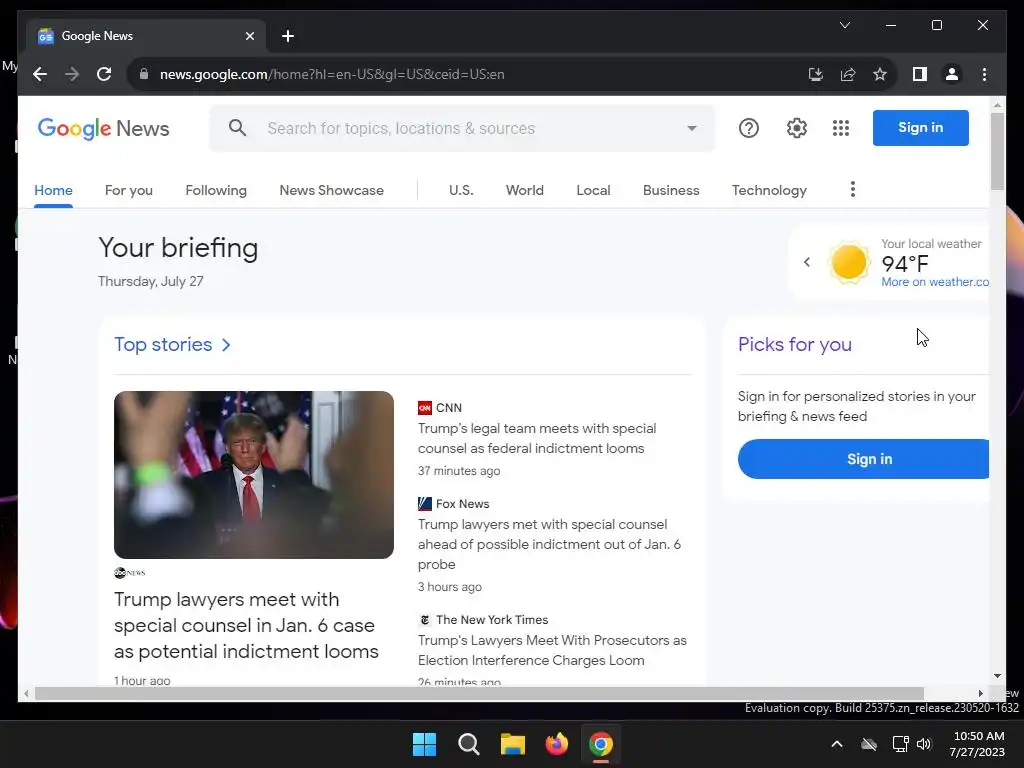Expand advanced search options arrow
Screen dimensions: 1024x768
[692, 128]
